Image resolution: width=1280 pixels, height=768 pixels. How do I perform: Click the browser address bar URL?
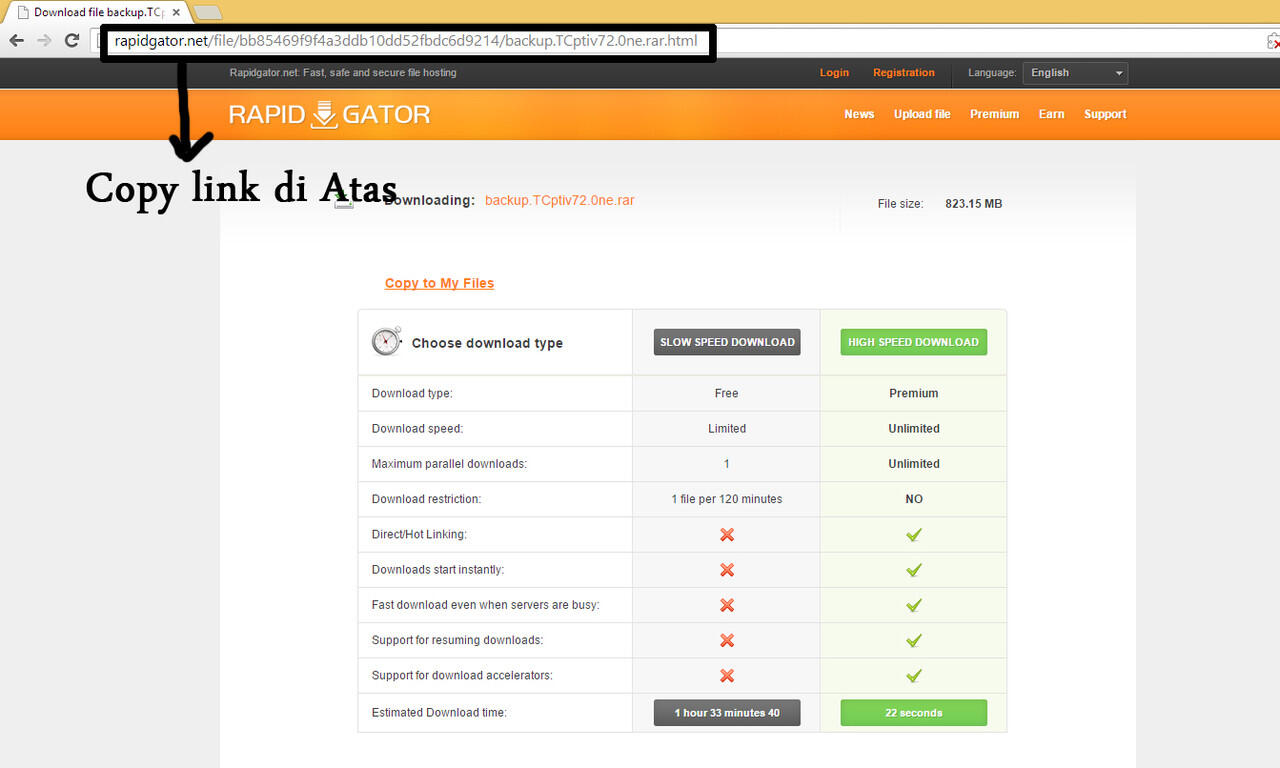pyautogui.click(x=405, y=41)
